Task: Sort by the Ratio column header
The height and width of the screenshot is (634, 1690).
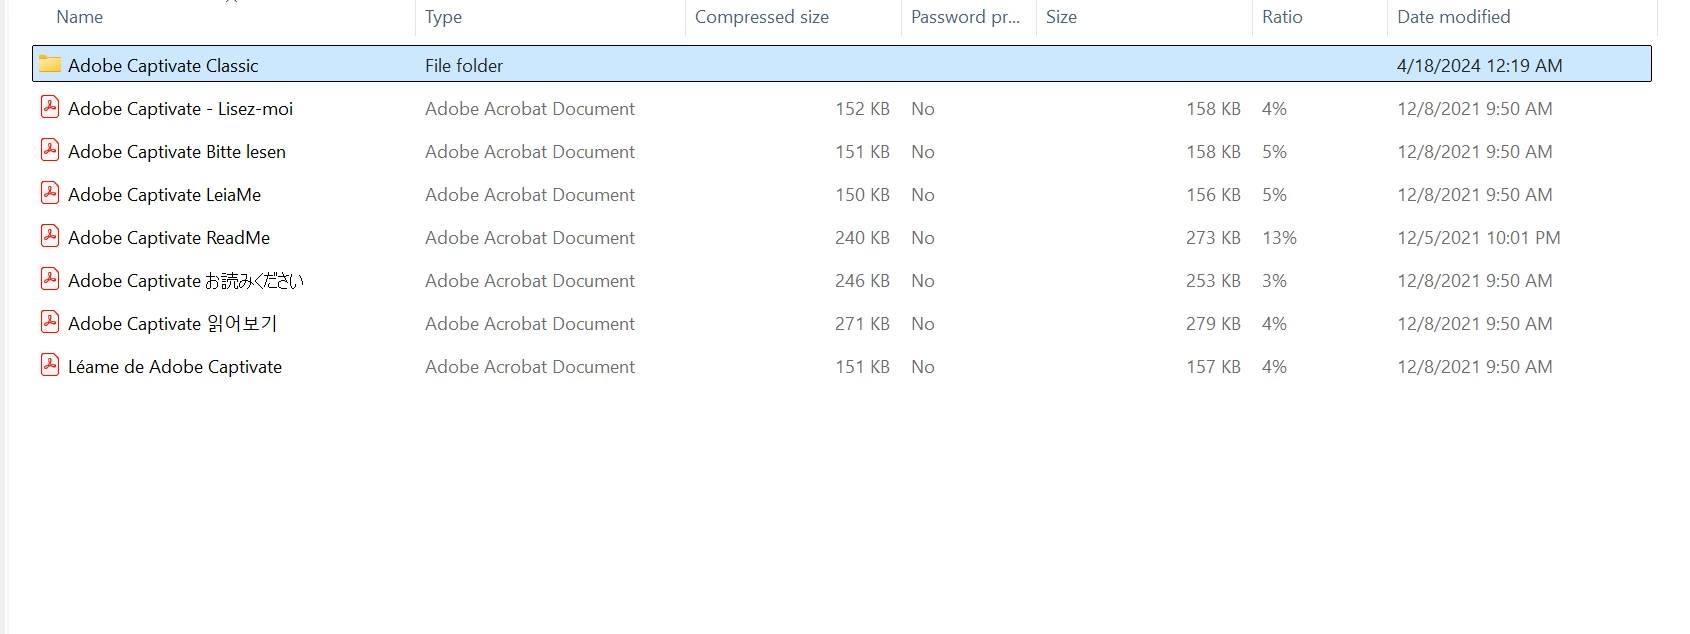Action: point(1282,17)
